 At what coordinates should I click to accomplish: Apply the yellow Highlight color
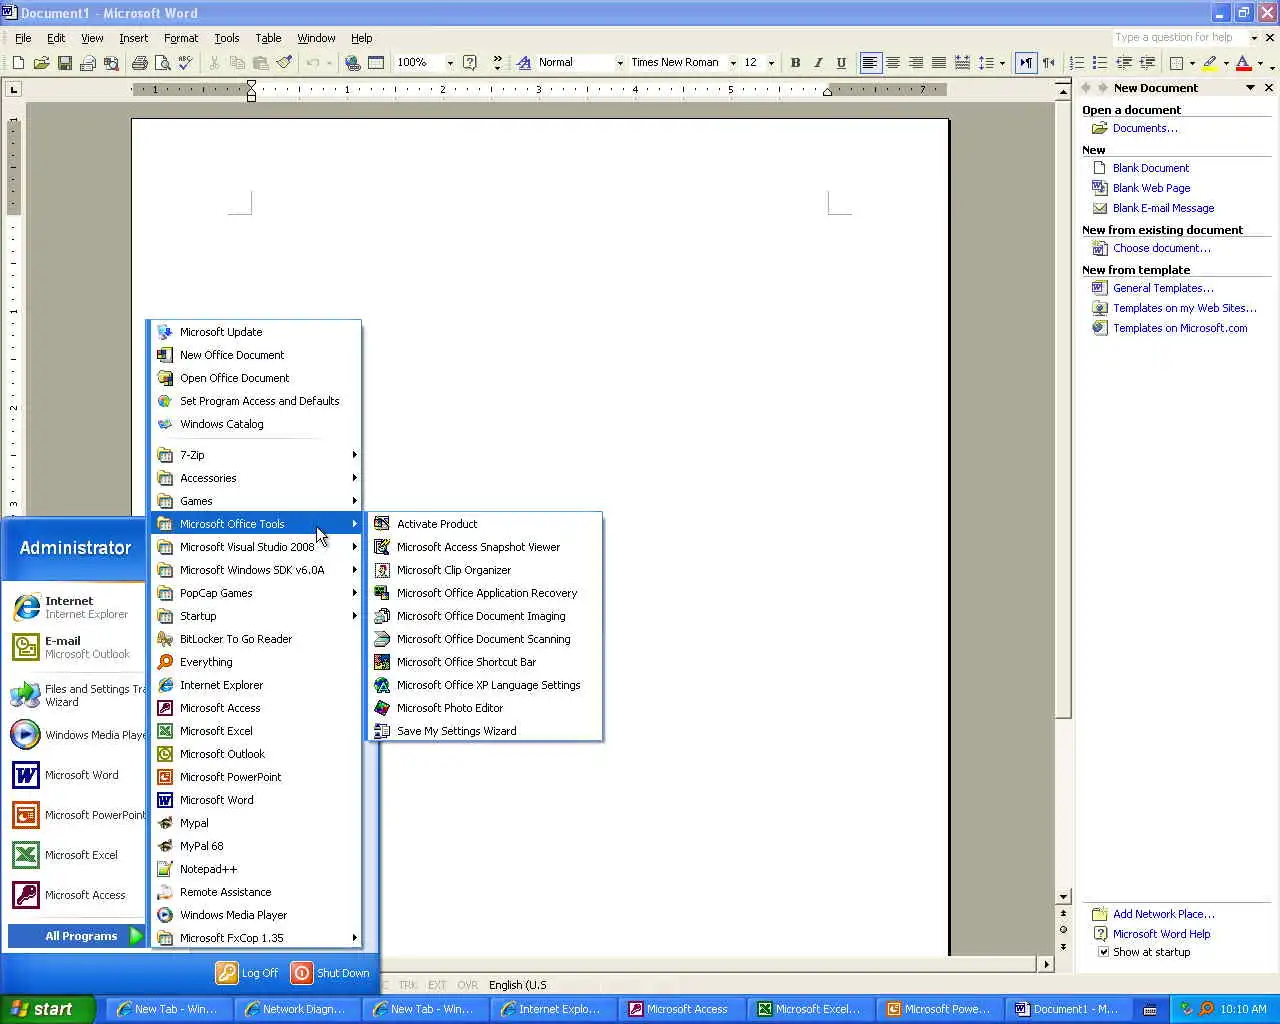[1210, 63]
